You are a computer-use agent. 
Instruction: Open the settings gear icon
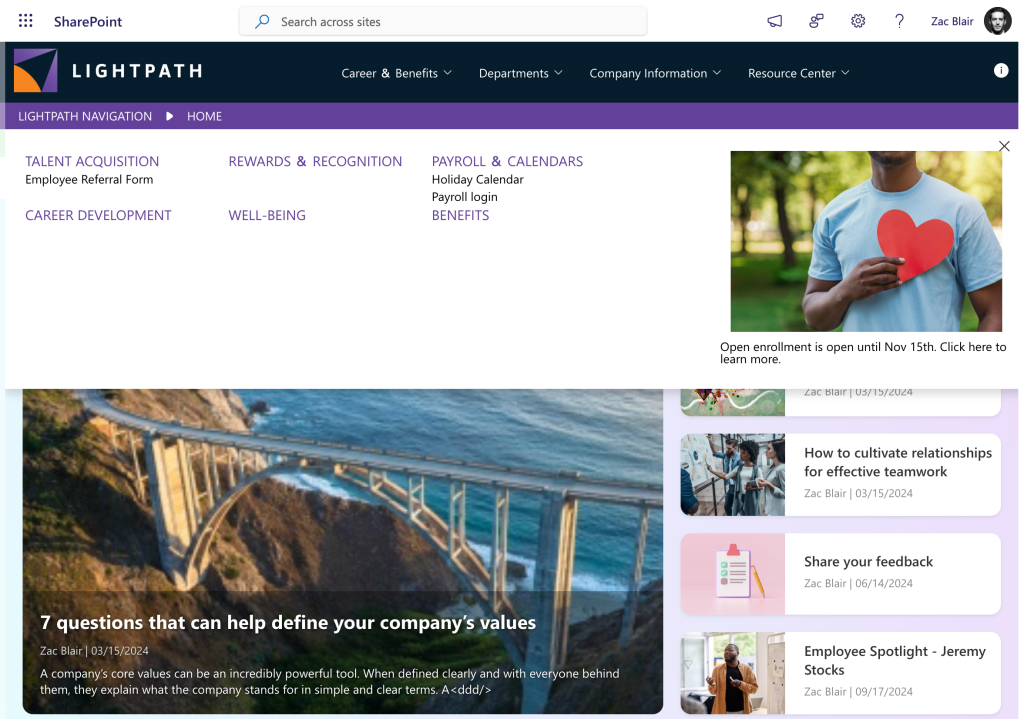coord(858,21)
